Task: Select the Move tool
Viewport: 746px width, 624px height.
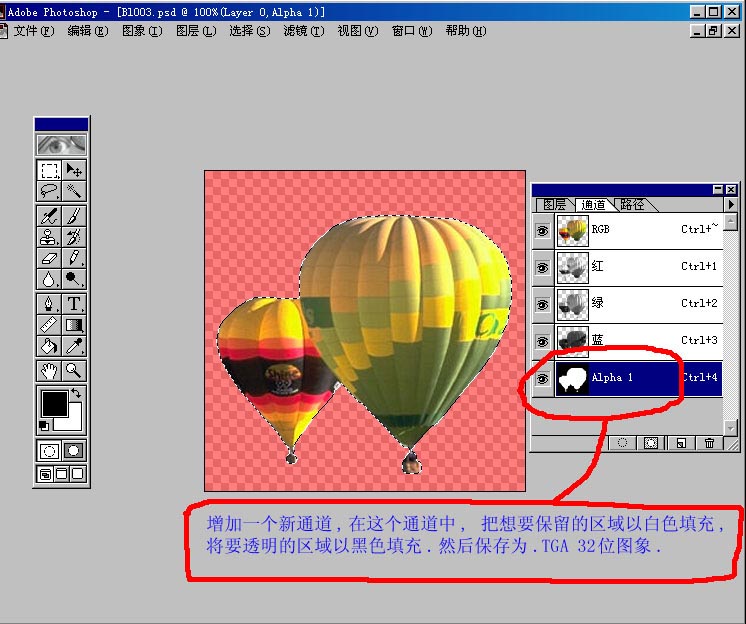Action: [x=74, y=170]
